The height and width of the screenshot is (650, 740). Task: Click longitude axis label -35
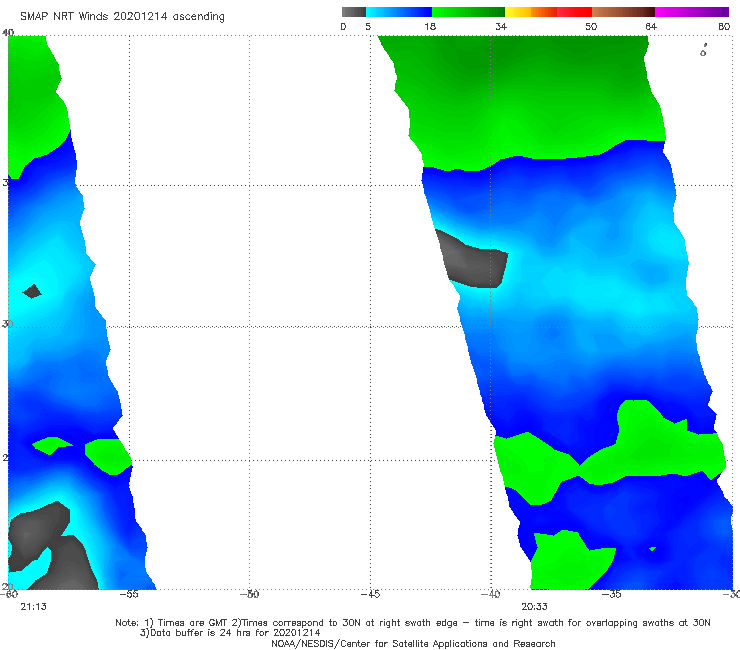(612, 594)
